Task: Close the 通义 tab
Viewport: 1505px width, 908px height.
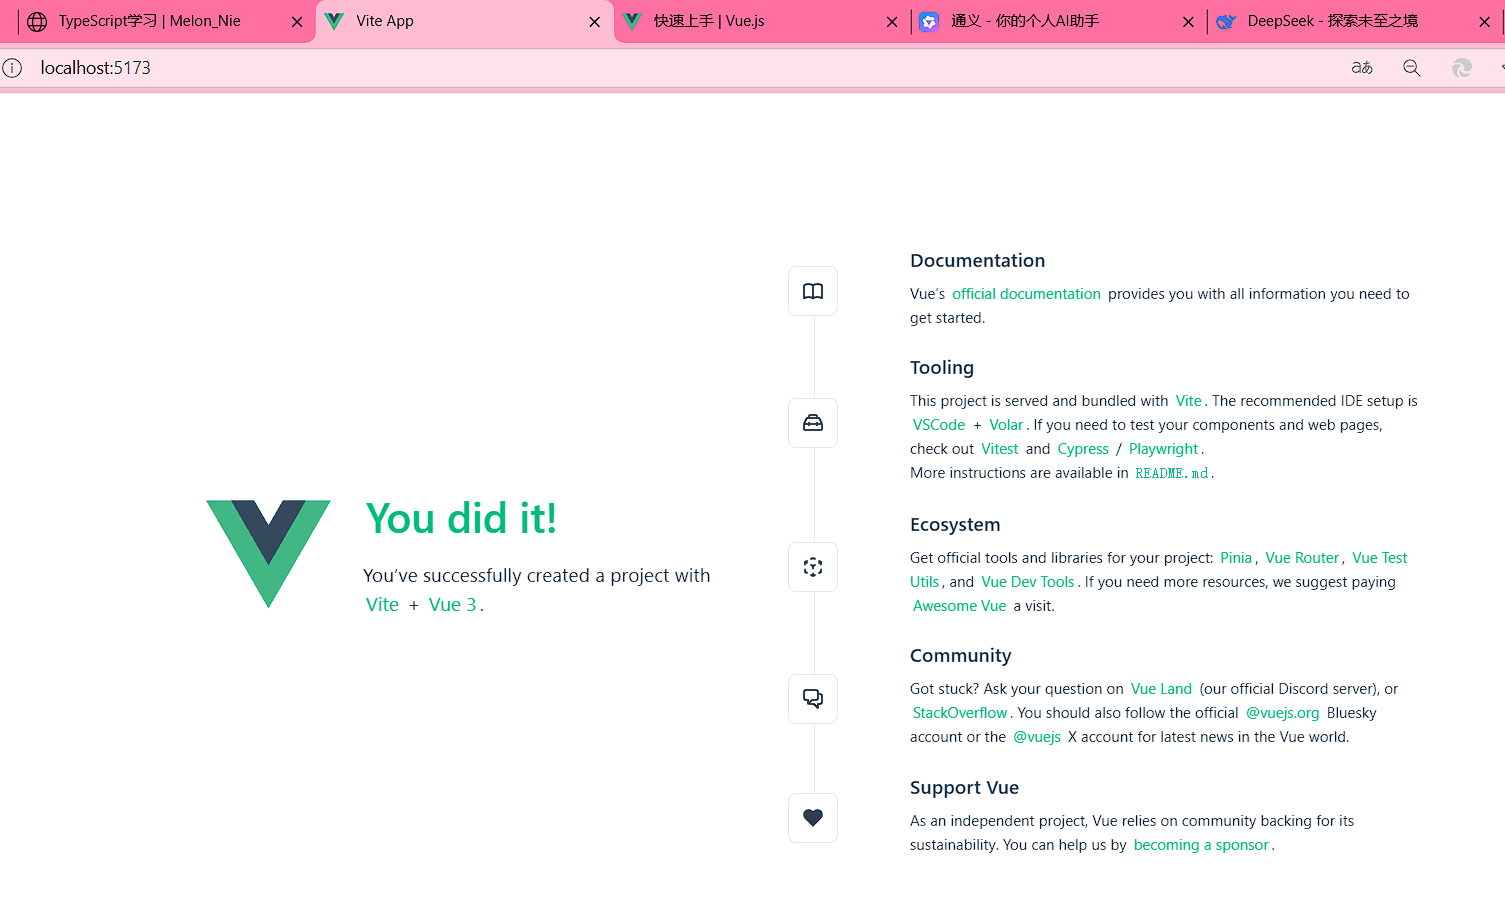Action: coord(1188,22)
